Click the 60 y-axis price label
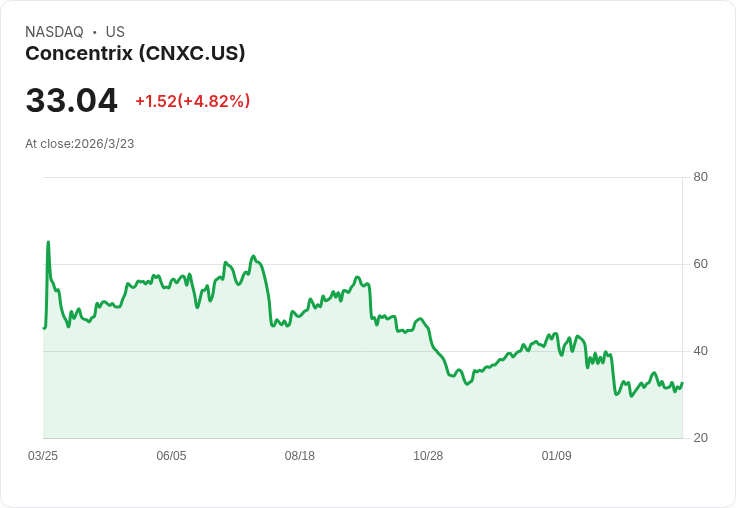This screenshot has width=736, height=508. click(700, 264)
